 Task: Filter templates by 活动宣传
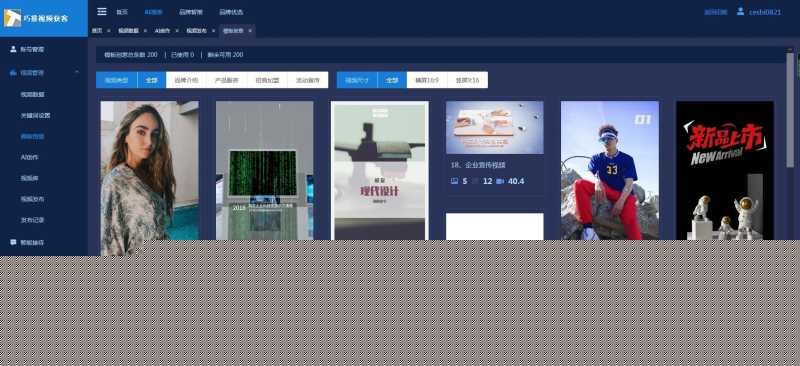click(x=308, y=80)
